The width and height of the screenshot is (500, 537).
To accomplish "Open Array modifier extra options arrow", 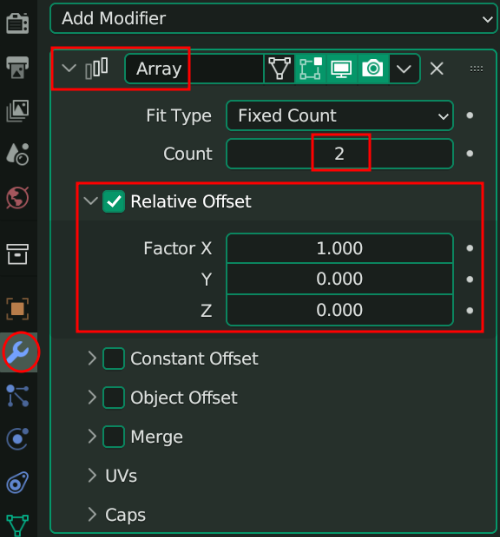I will click(x=404, y=68).
